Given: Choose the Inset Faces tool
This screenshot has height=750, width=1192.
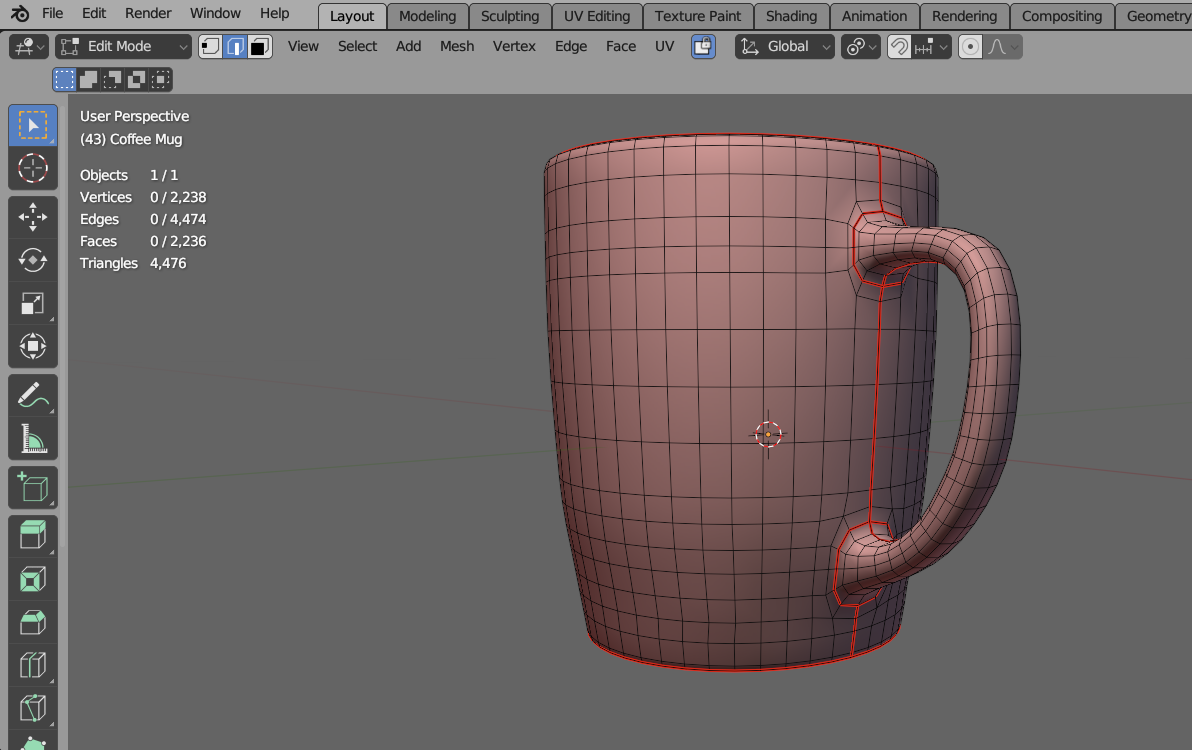Looking at the screenshot, I should [33, 579].
